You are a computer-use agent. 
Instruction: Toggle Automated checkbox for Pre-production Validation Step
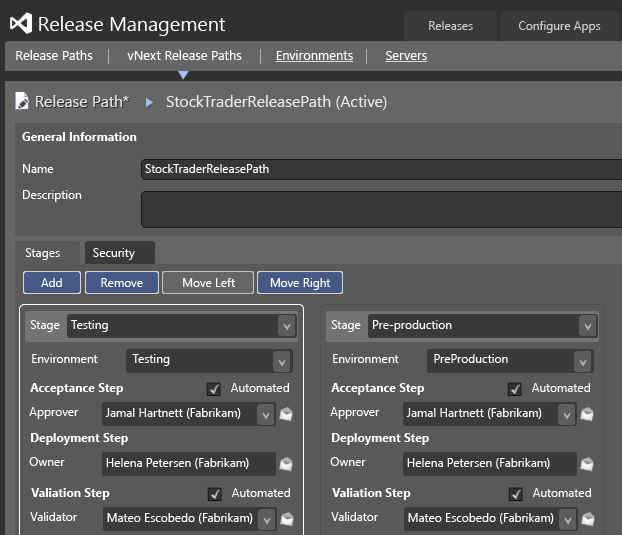click(x=516, y=494)
